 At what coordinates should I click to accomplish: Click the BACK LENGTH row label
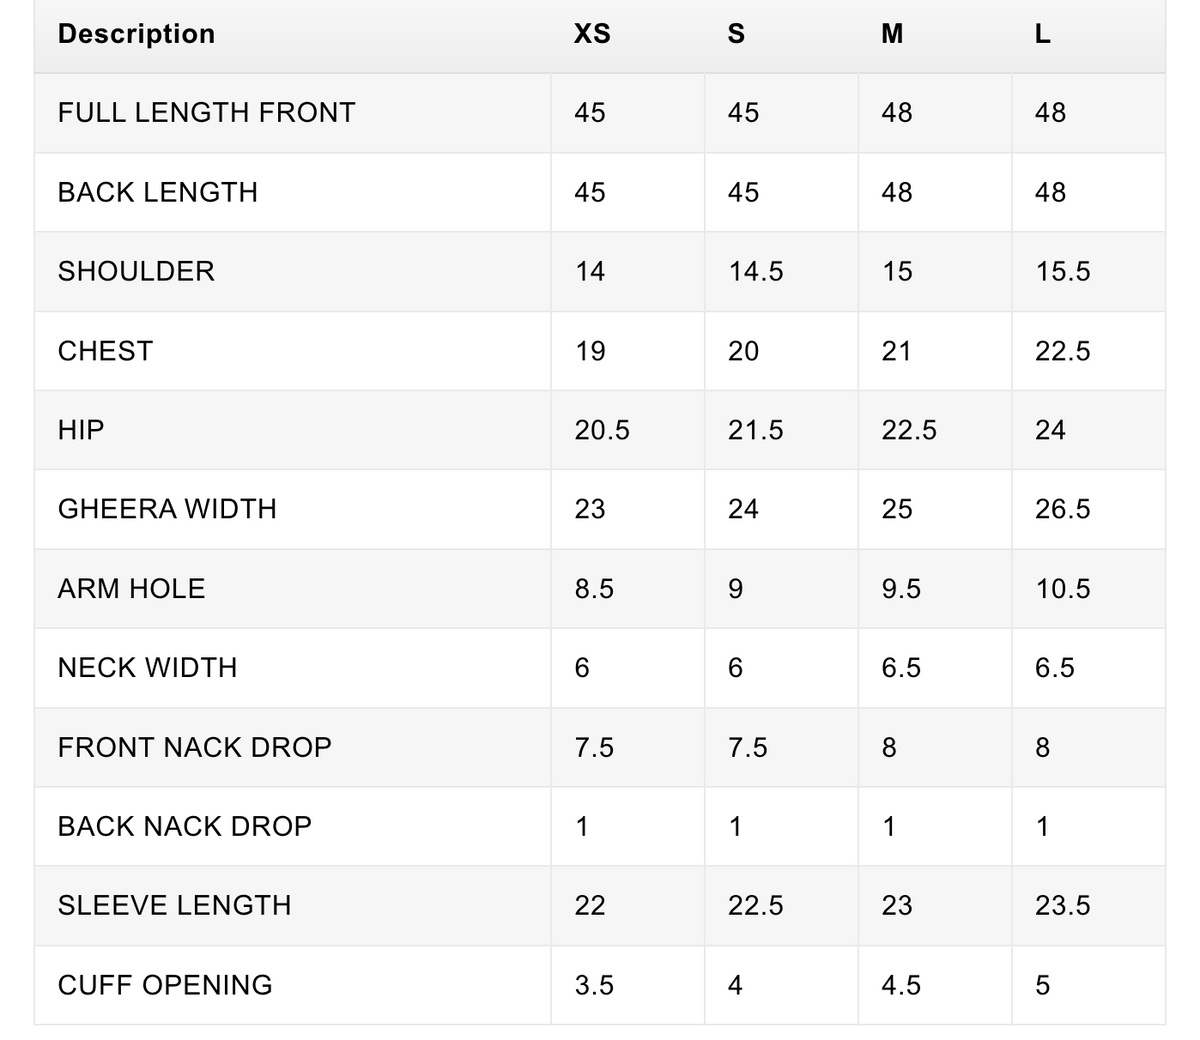tap(158, 192)
